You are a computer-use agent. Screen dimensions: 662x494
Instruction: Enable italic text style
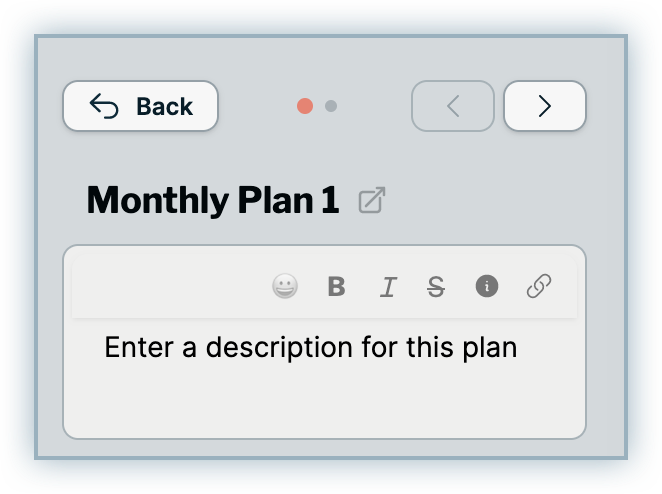pos(387,288)
